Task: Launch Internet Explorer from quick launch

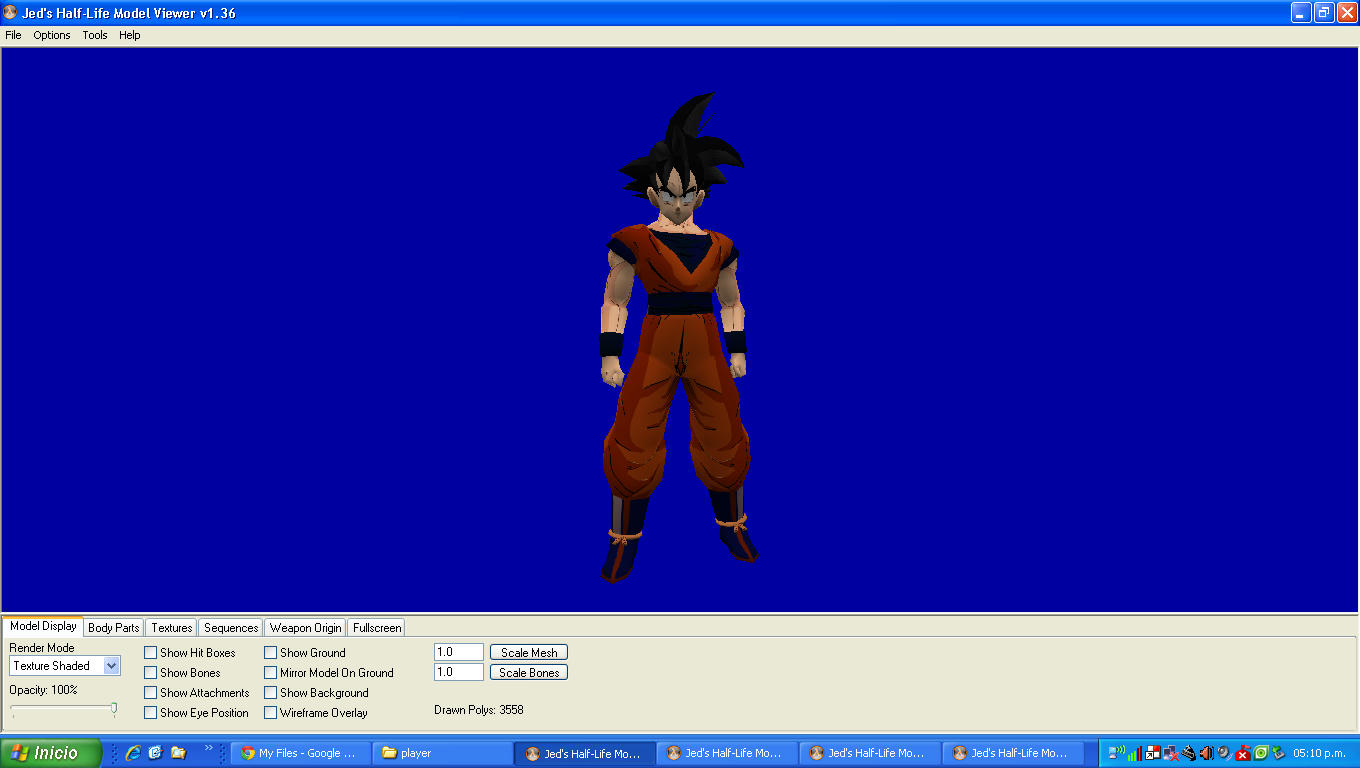Action: [132, 753]
